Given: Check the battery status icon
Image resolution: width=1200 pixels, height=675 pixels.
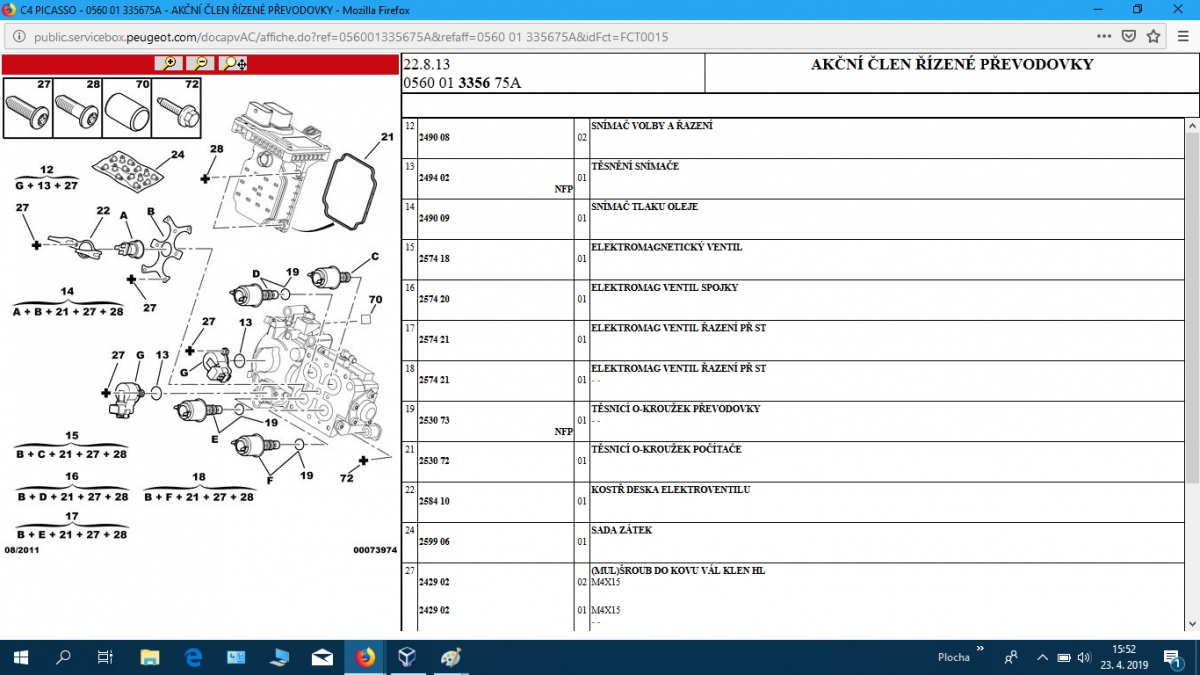Looking at the screenshot, I should coord(1063,657).
